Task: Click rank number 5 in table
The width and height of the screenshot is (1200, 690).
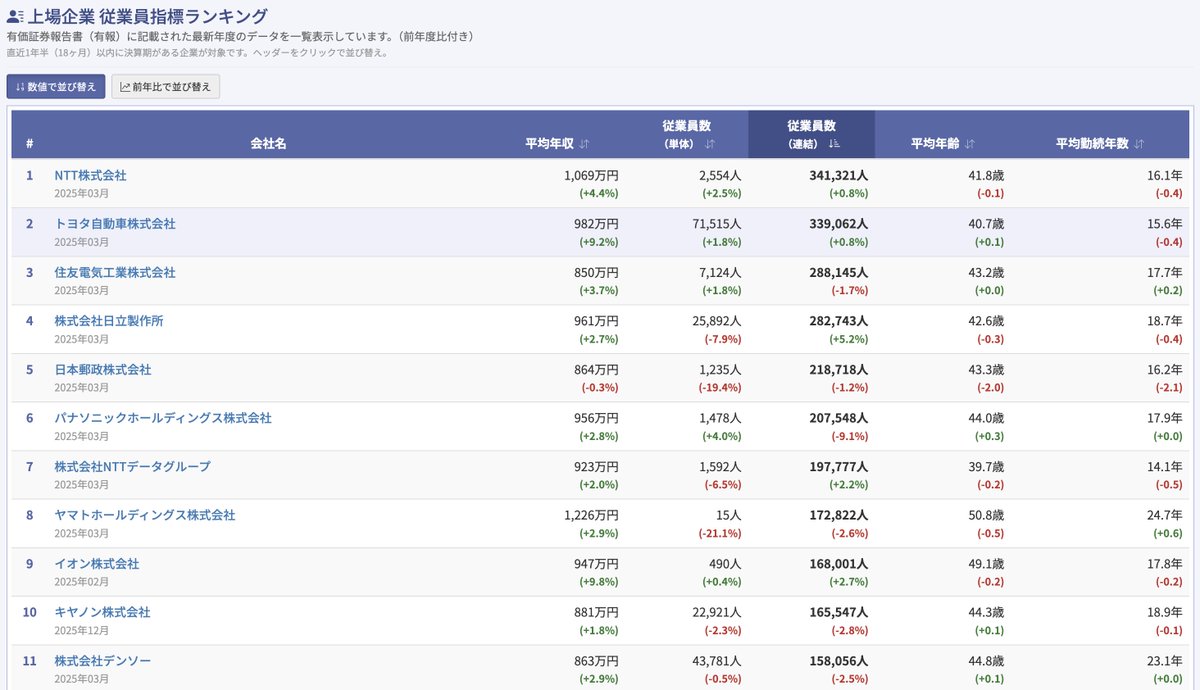Action: 30,369
